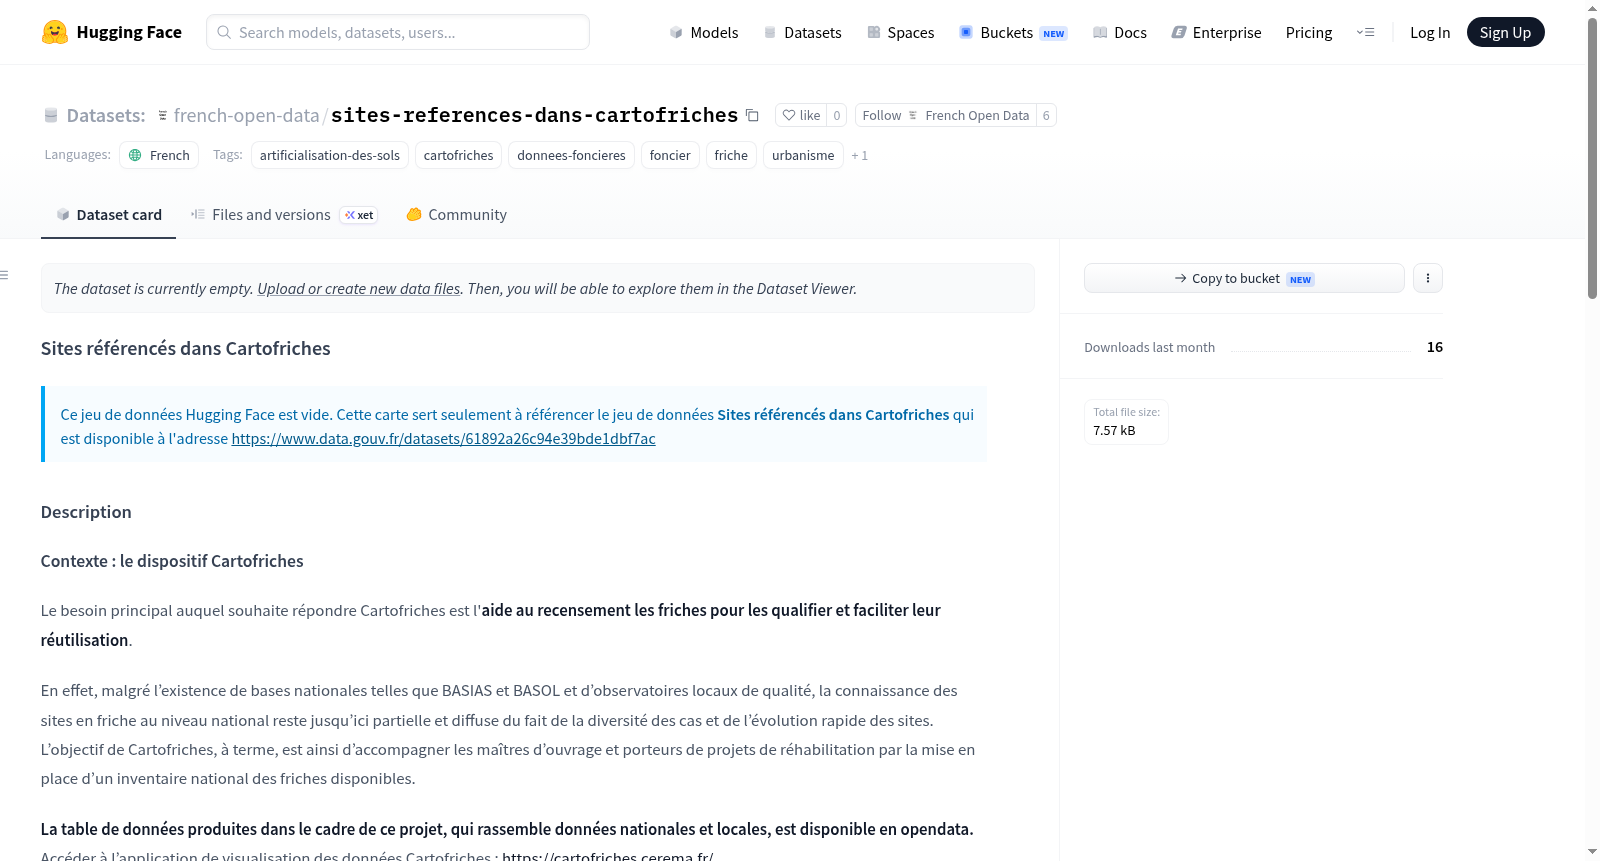Click the Copy to bucket button
This screenshot has width=1600, height=861.
point(1244,278)
